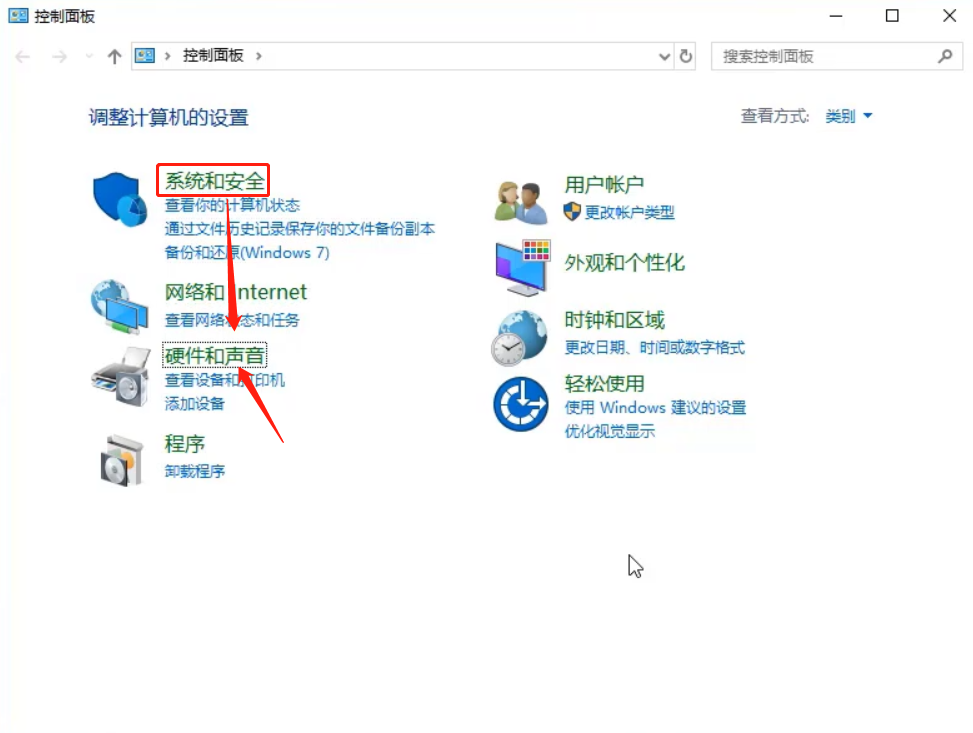This screenshot has width=973, height=733.
Task: Click the UAC shield beside 更改帐户类型
Action: pyautogui.click(x=572, y=212)
